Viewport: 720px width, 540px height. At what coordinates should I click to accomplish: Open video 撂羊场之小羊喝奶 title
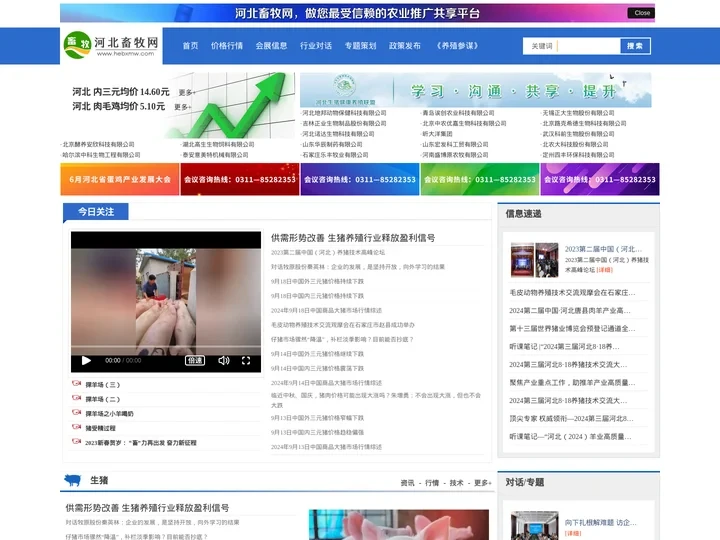point(109,414)
